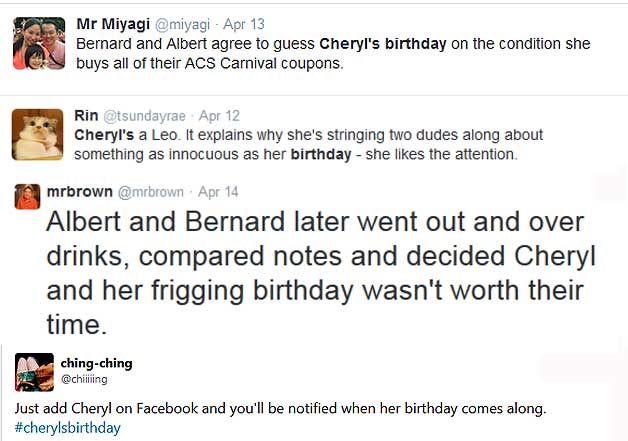Screen dimensions: 628x441
Task: Open mrbrown's tweet about Albert and Bernard
Action: click(321, 273)
